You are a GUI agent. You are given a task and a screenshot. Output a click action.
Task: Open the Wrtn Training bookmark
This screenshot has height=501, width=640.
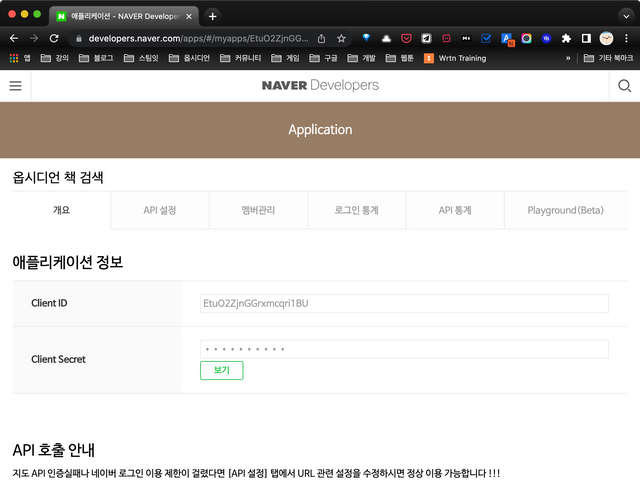[455, 58]
